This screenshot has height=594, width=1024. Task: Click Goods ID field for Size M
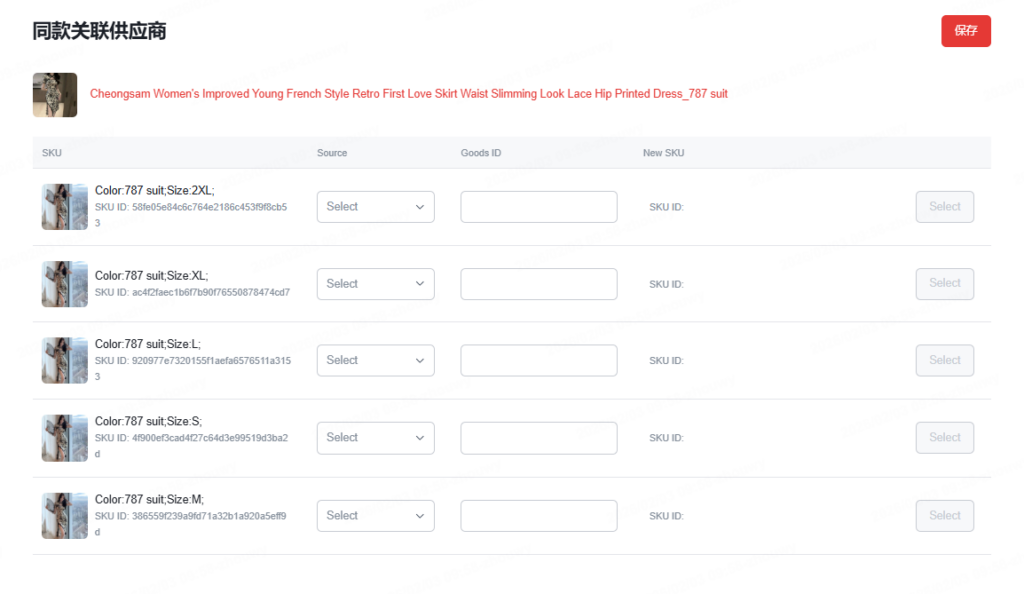coord(538,516)
